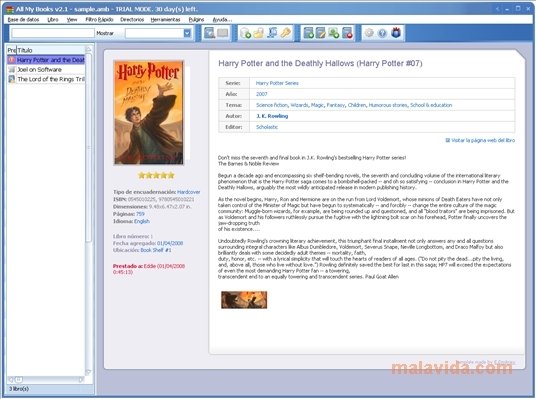Click the Hardcover binding link
Image resolution: width=536 pixels, height=399 pixels.
[x=189, y=192]
